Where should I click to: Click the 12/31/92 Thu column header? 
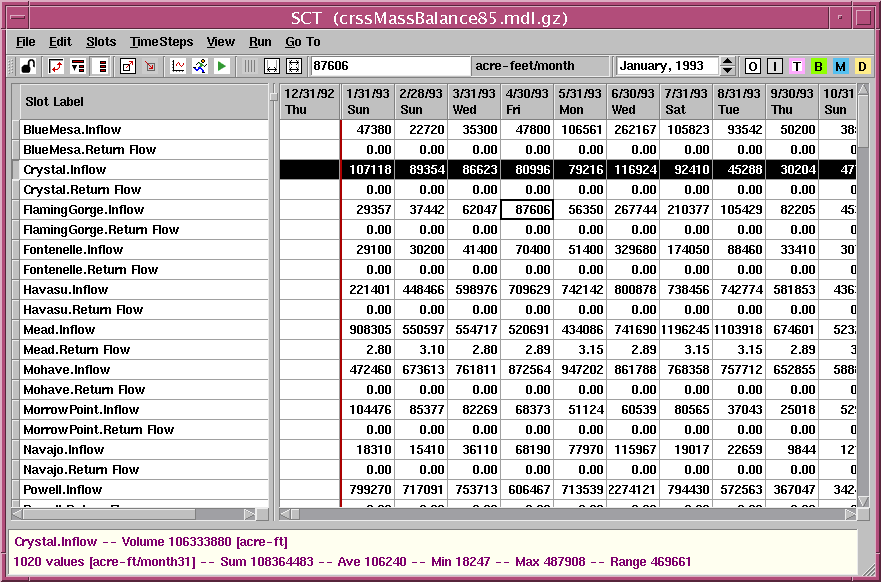coord(310,102)
